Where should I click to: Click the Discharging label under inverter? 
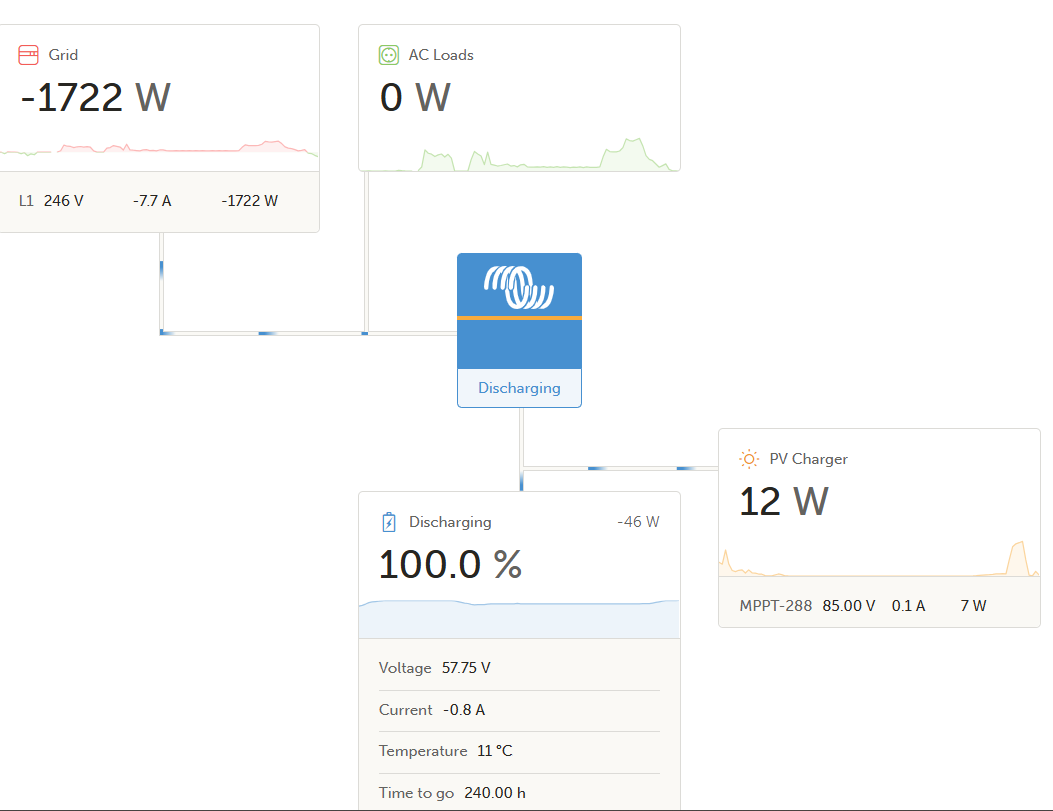[519, 388]
